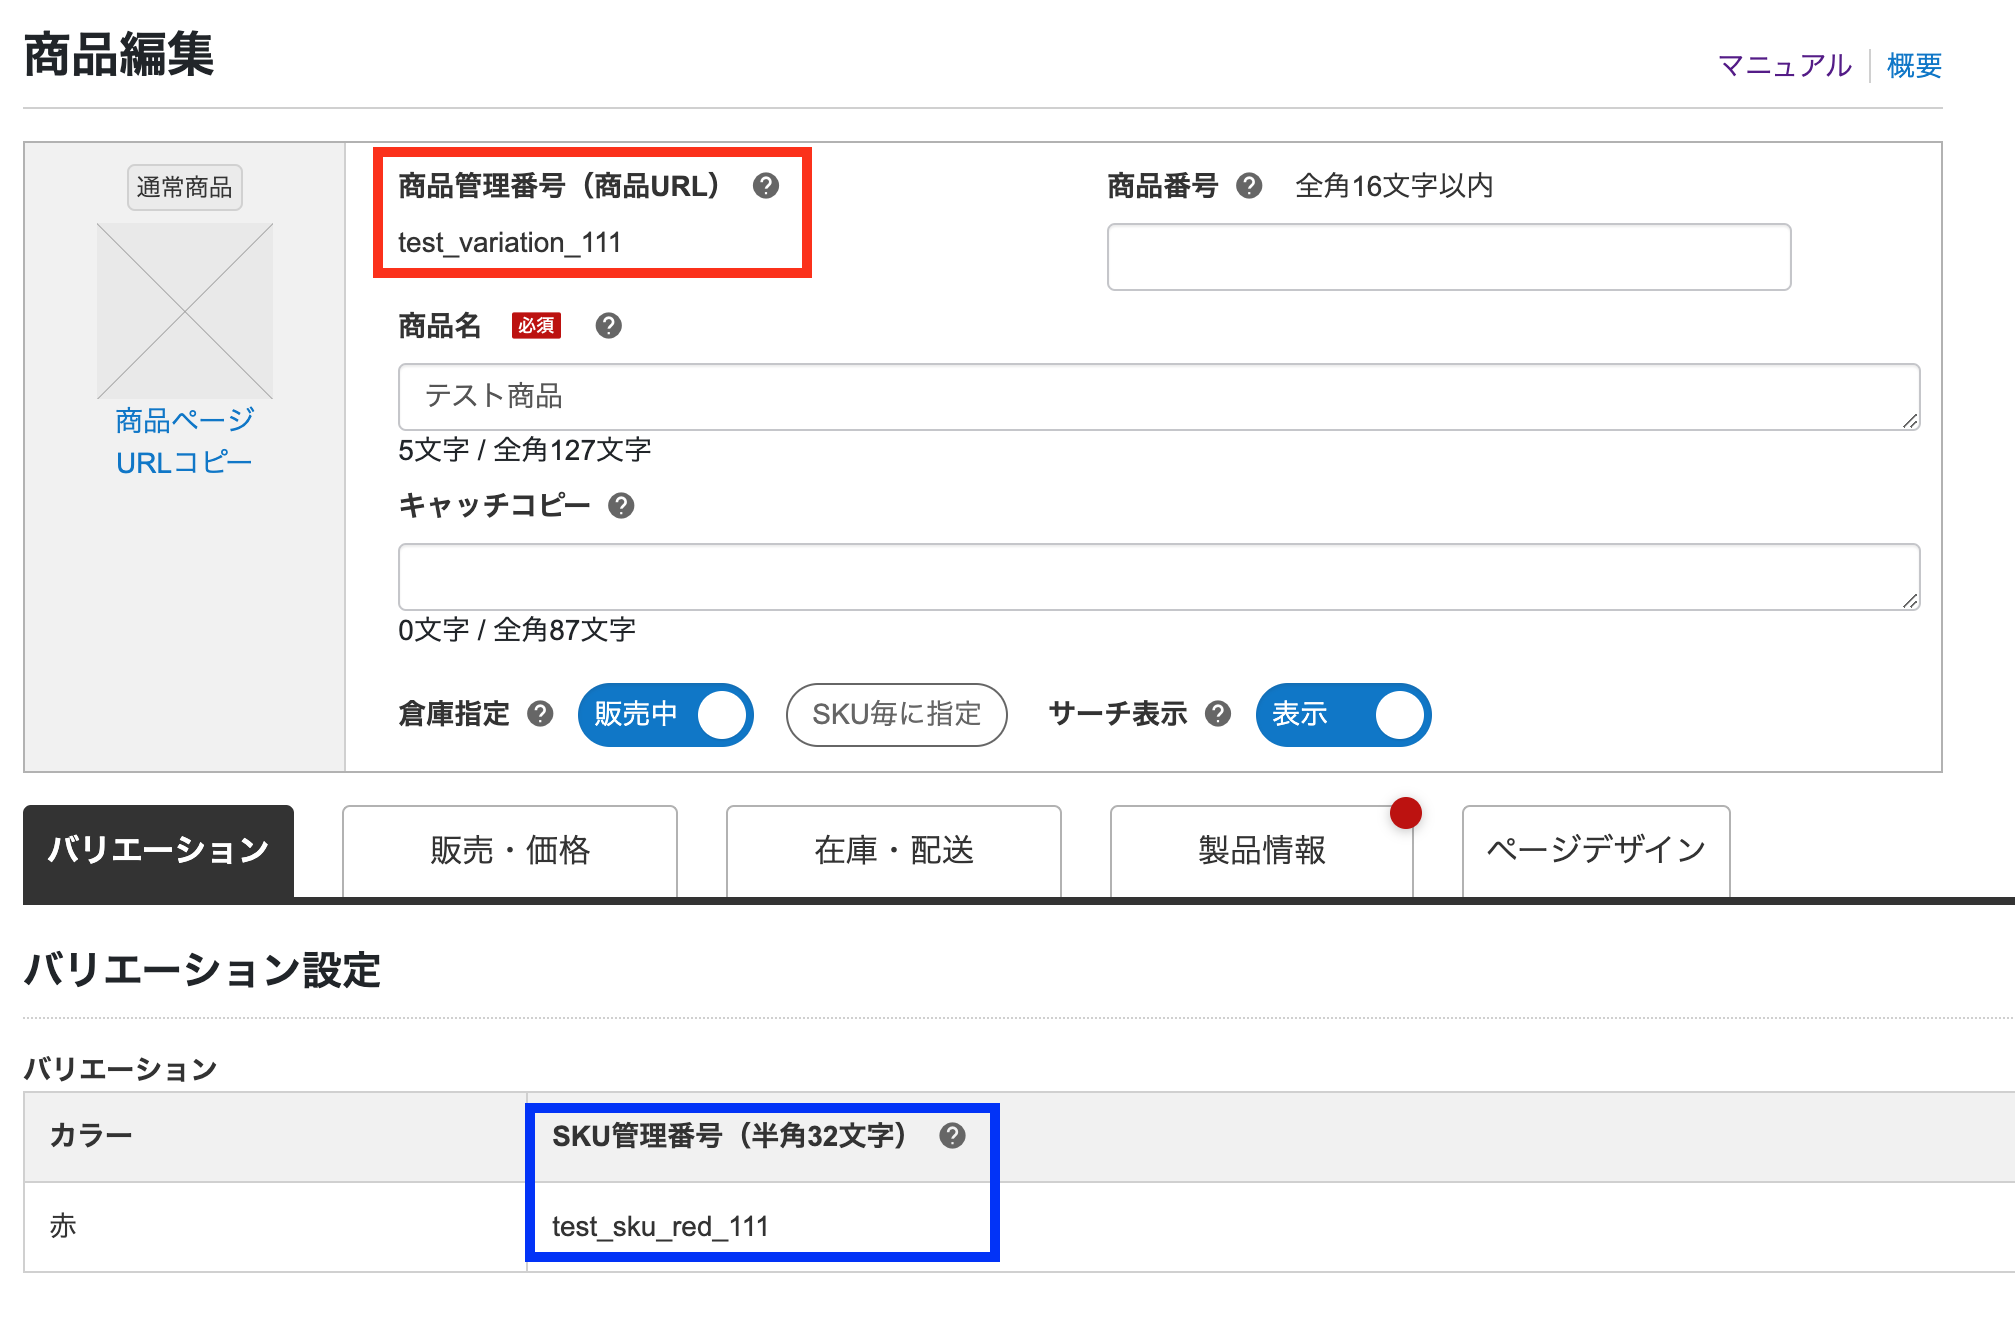Viewport: 2015px width, 1333px height.
Task: Switch to the 在庫・配送 tab
Action: pyautogui.click(x=893, y=851)
